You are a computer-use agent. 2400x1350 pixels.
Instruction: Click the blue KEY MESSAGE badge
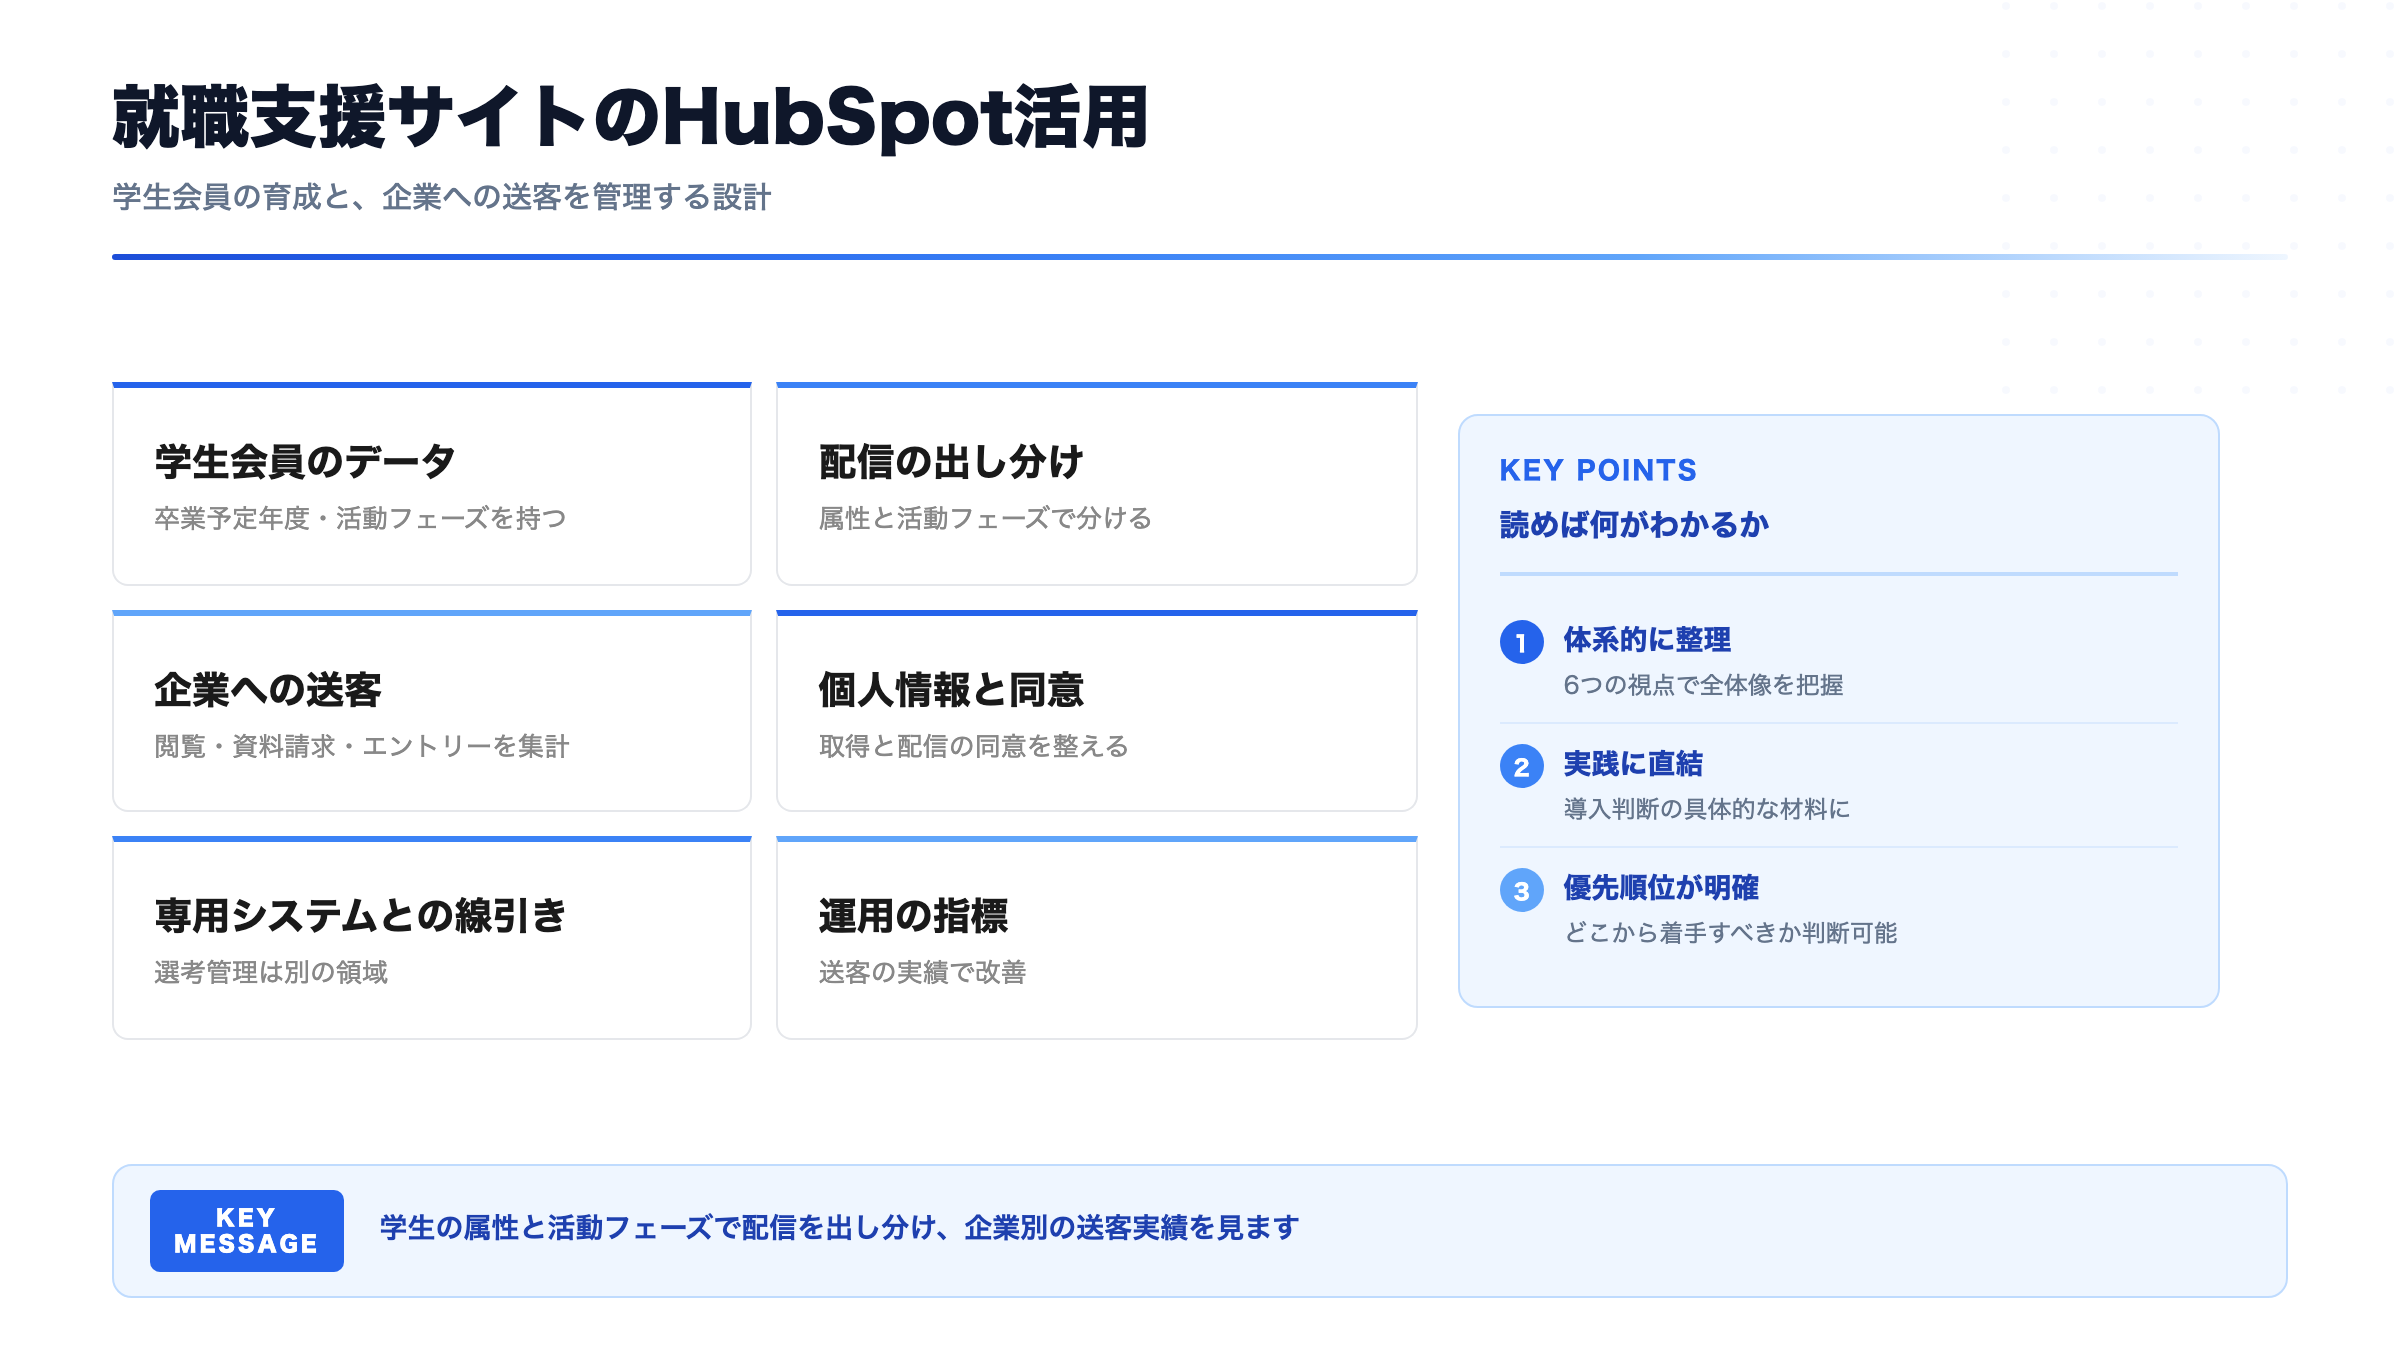[x=247, y=1231]
